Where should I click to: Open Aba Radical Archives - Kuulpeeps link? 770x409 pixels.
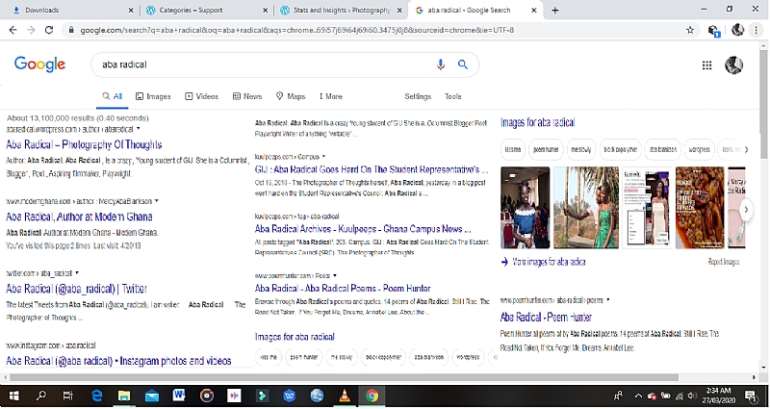[363, 229]
